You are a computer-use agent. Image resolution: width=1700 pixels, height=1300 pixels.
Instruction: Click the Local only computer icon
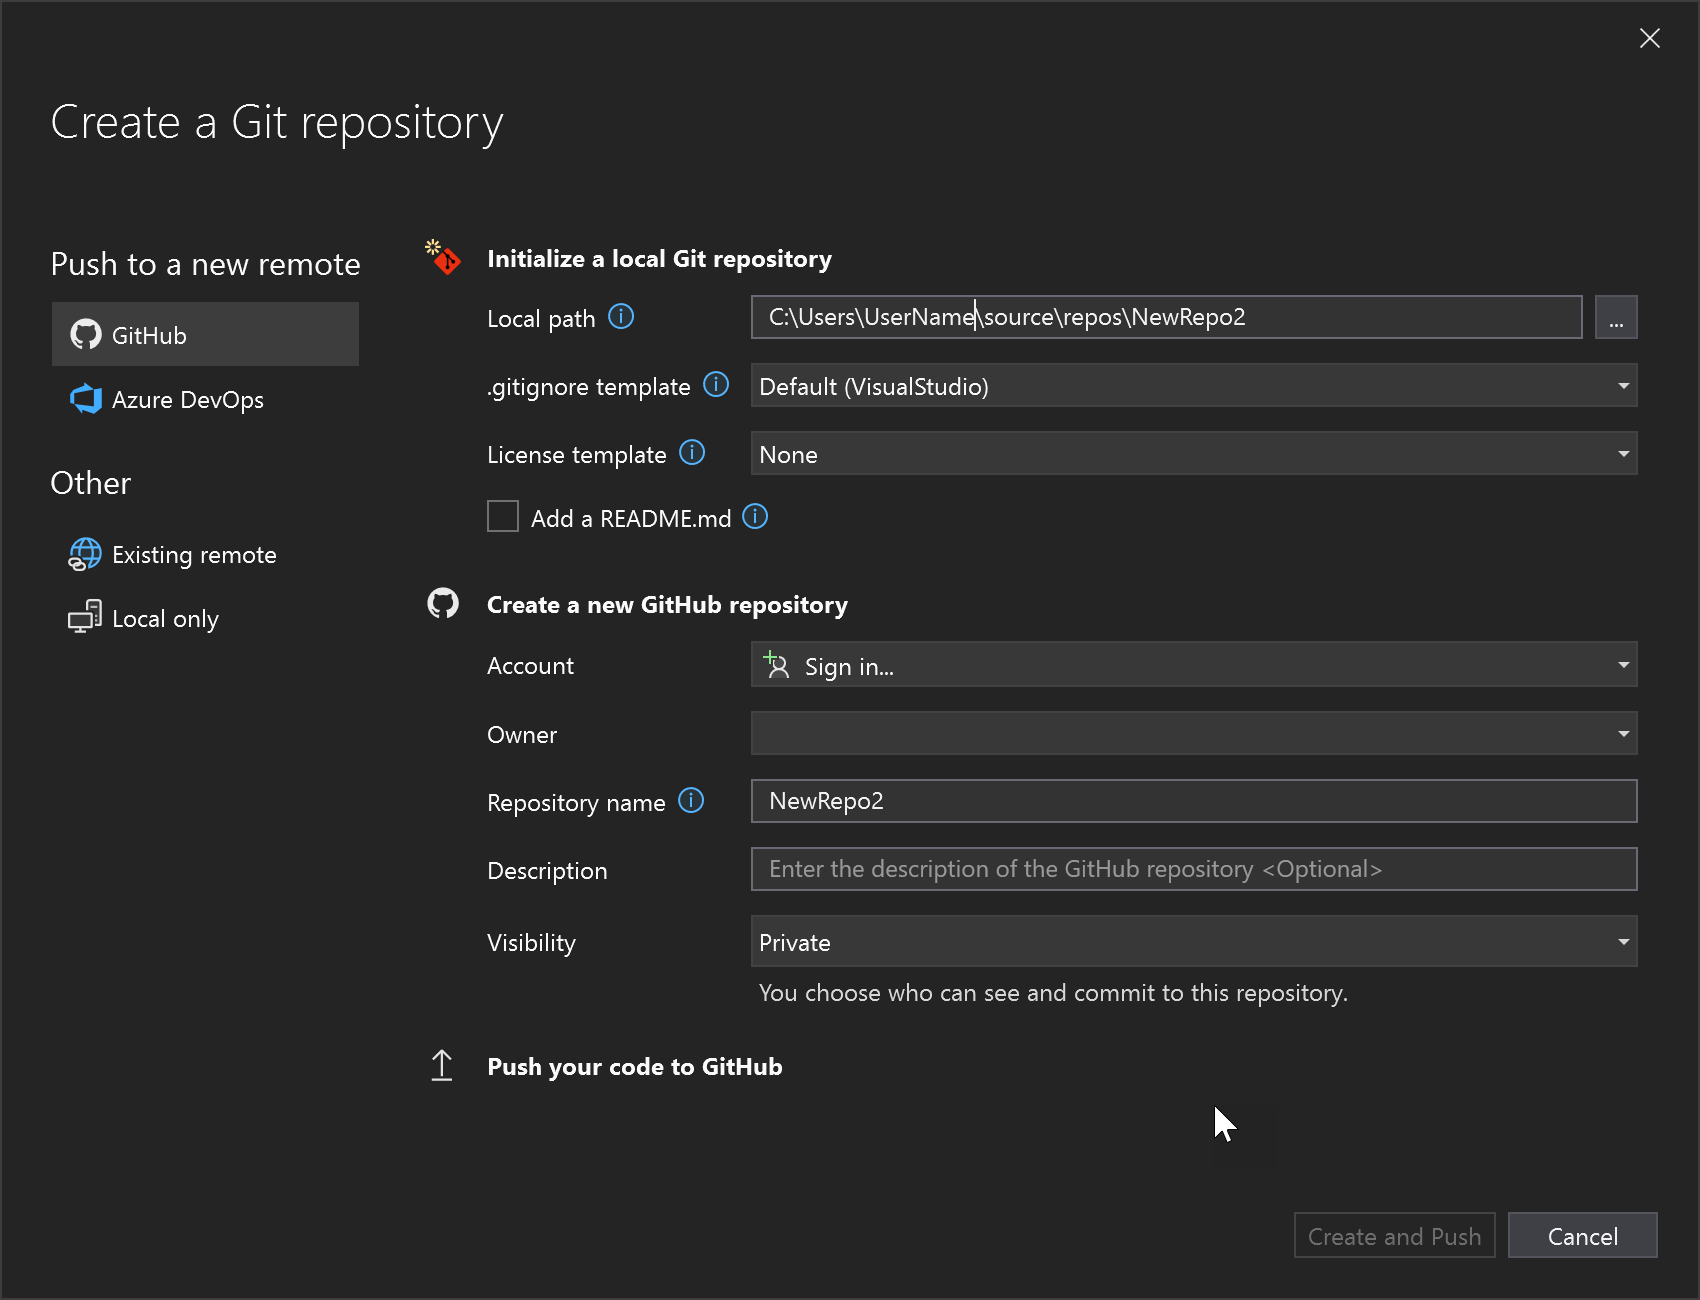[84, 617]
